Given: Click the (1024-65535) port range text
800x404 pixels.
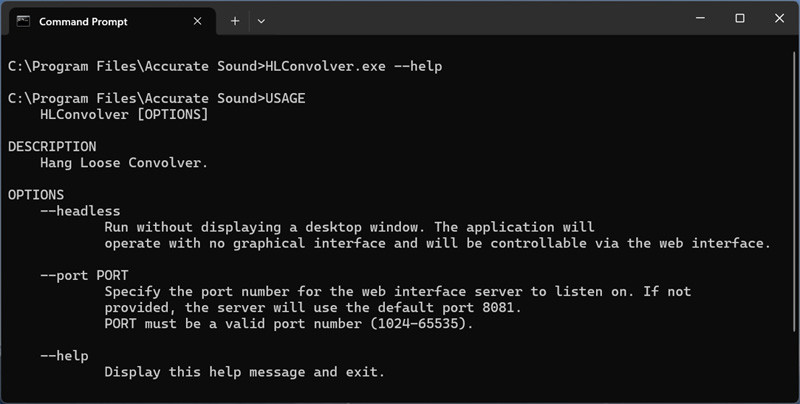Looking at the screenshot, I should tap(415, 323).
